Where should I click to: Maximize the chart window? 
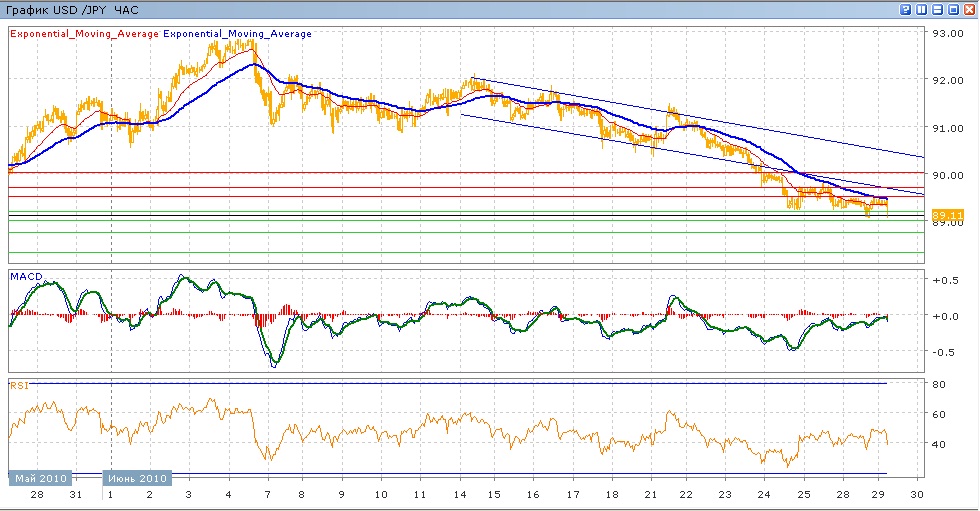click(954, 9)
